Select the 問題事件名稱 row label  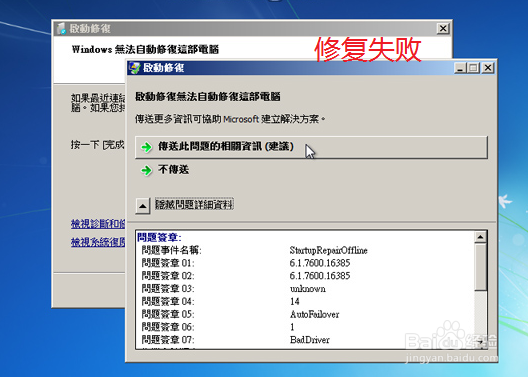coord(171,250)
